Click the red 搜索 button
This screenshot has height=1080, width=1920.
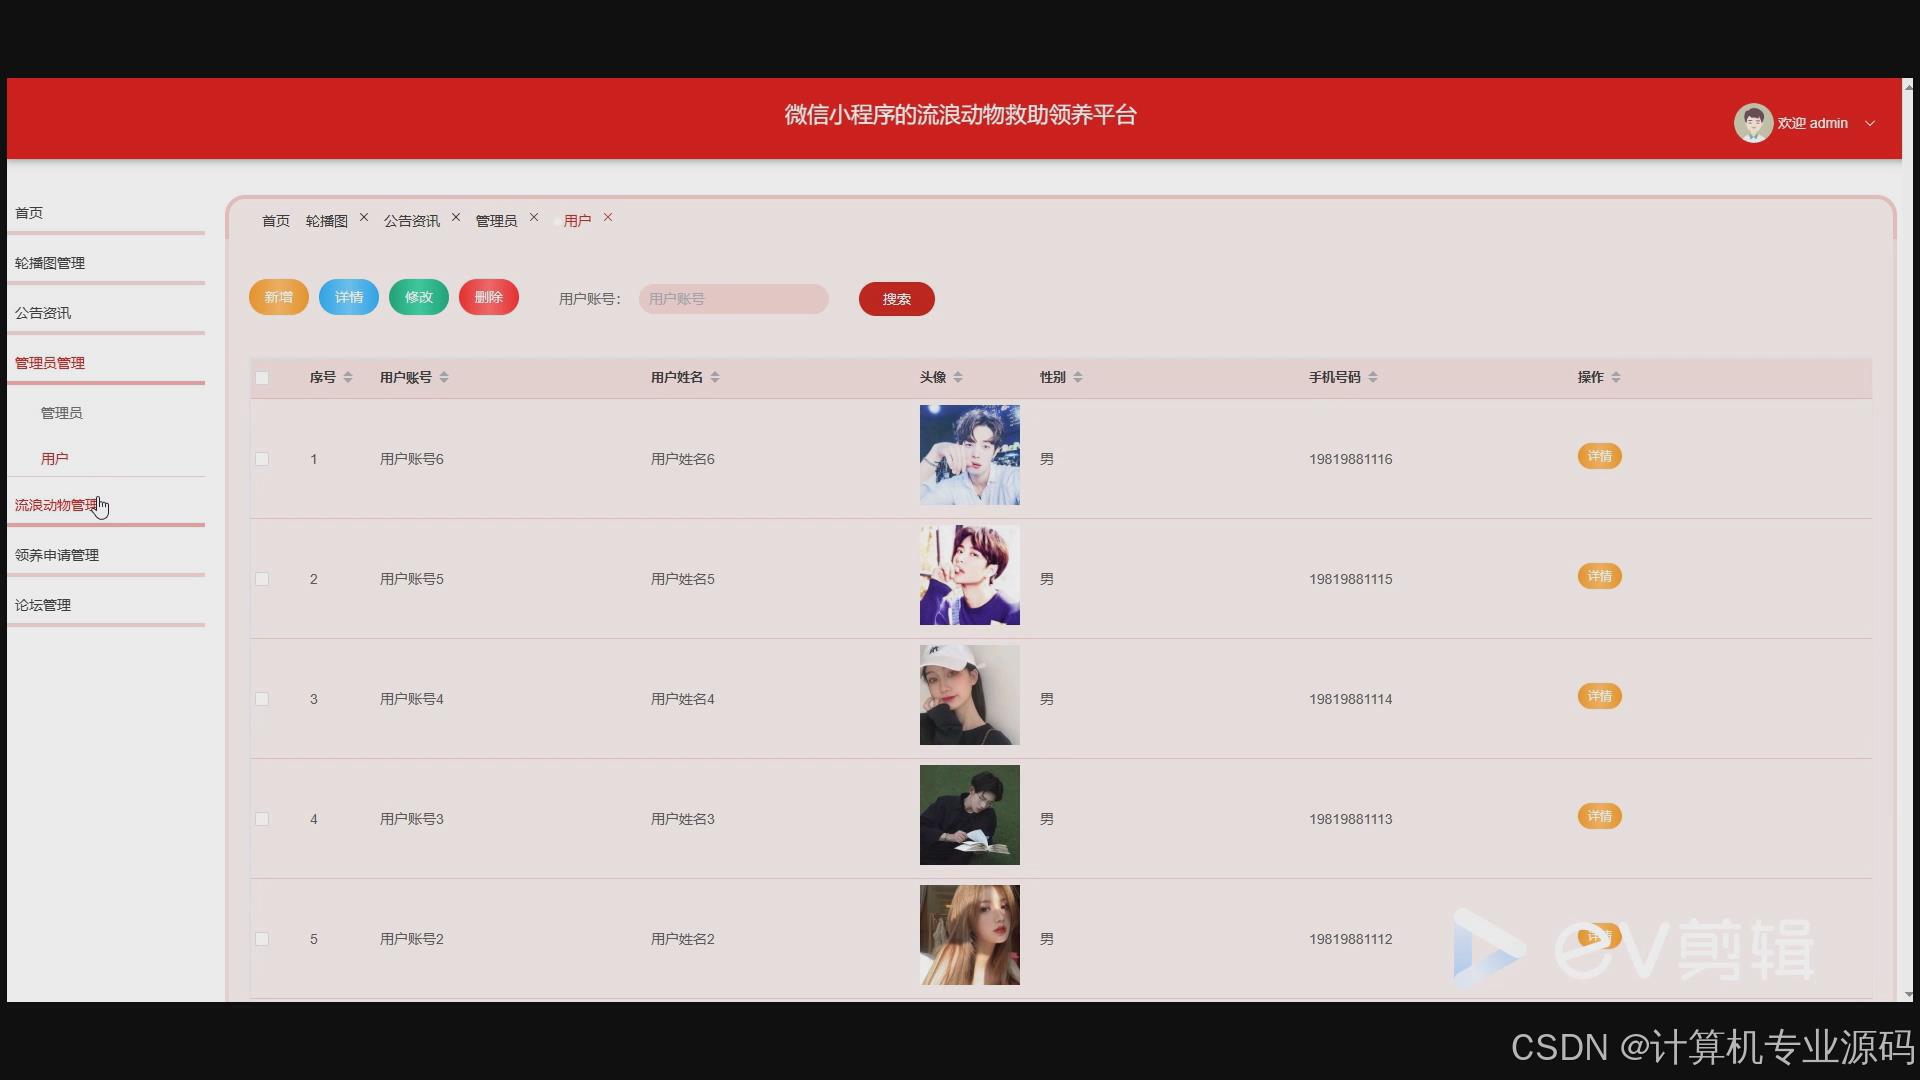(895, 298)
